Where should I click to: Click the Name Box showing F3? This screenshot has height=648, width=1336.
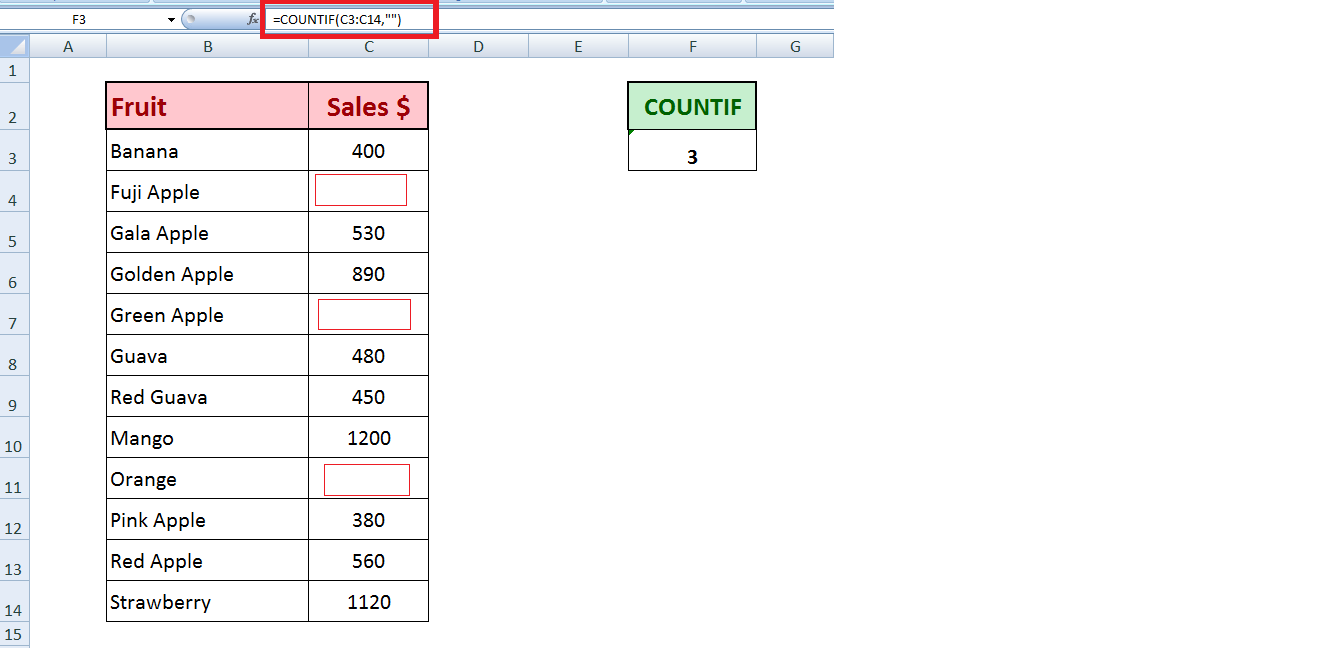tap(80, 19)
